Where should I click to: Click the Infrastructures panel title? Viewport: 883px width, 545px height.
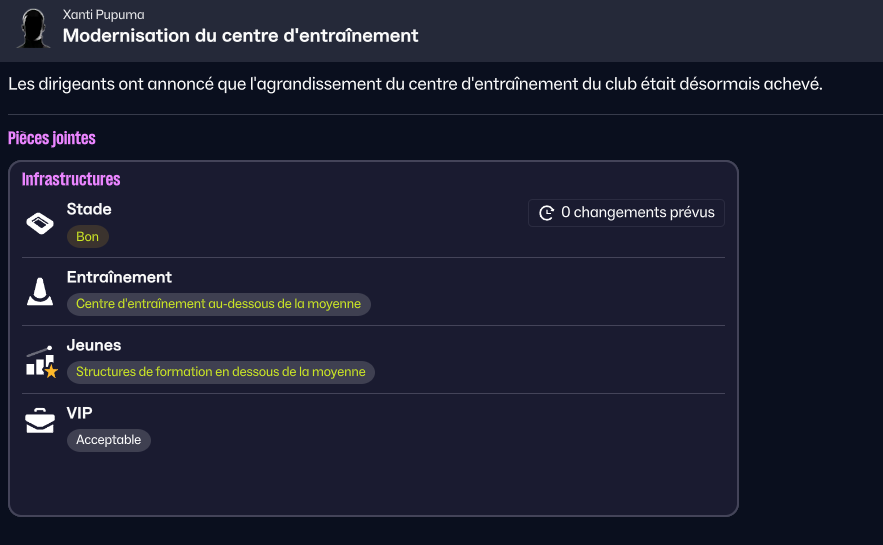point(71,180)
